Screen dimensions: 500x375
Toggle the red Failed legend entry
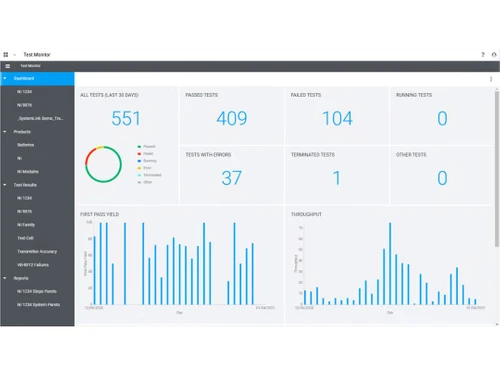145,154
